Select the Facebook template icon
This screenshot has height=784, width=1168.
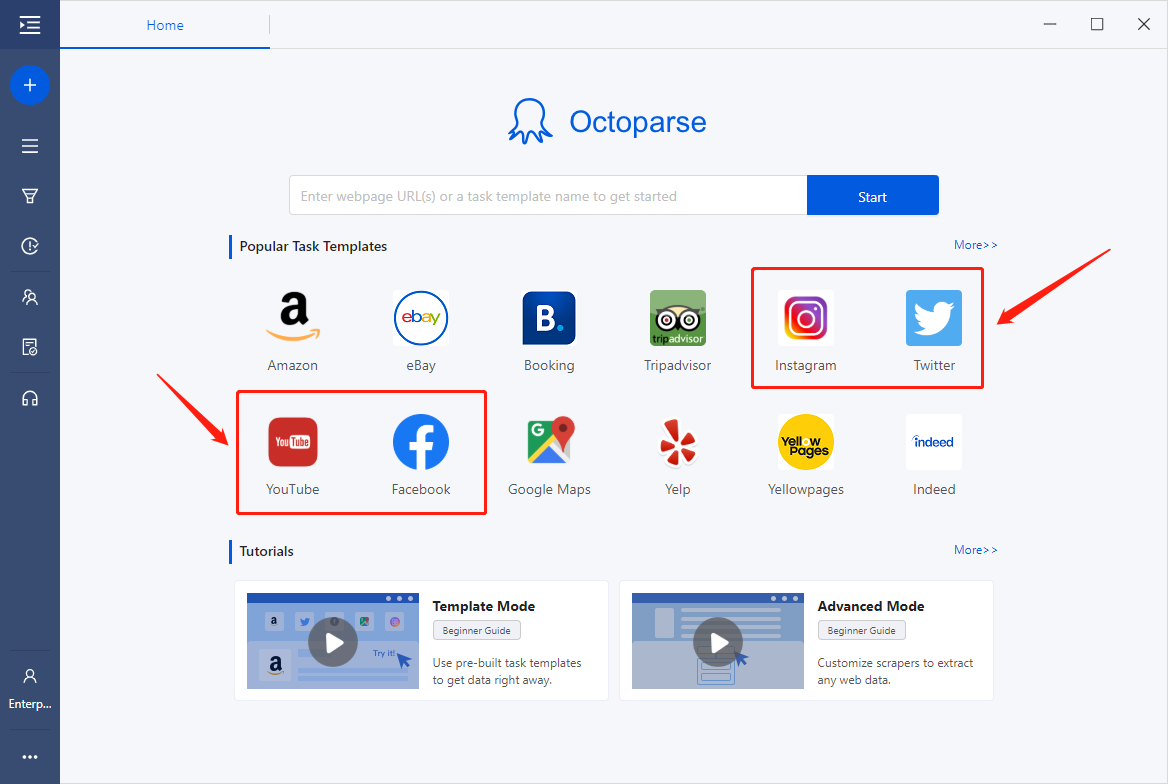tap(421, 442)
